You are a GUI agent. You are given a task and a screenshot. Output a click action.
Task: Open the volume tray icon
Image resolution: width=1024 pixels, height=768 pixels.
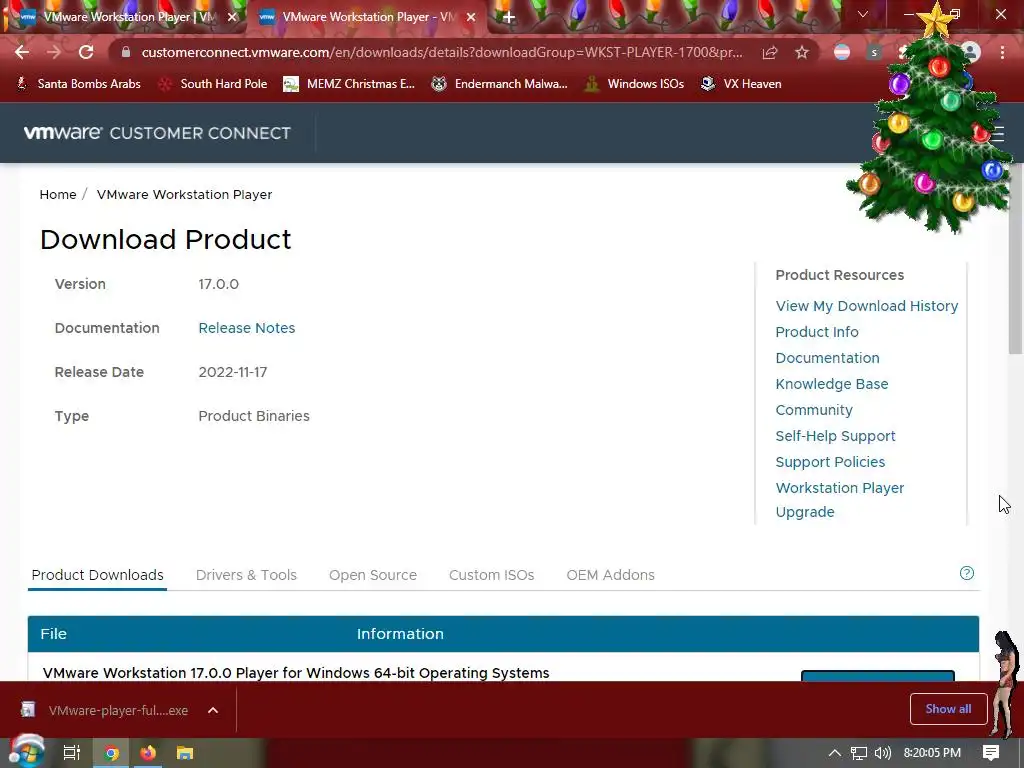click(x=882, y=753)
